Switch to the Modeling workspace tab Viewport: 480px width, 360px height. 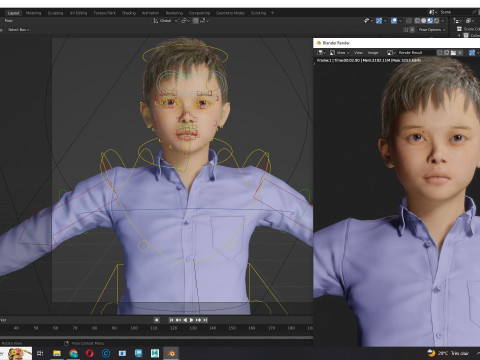33,13
